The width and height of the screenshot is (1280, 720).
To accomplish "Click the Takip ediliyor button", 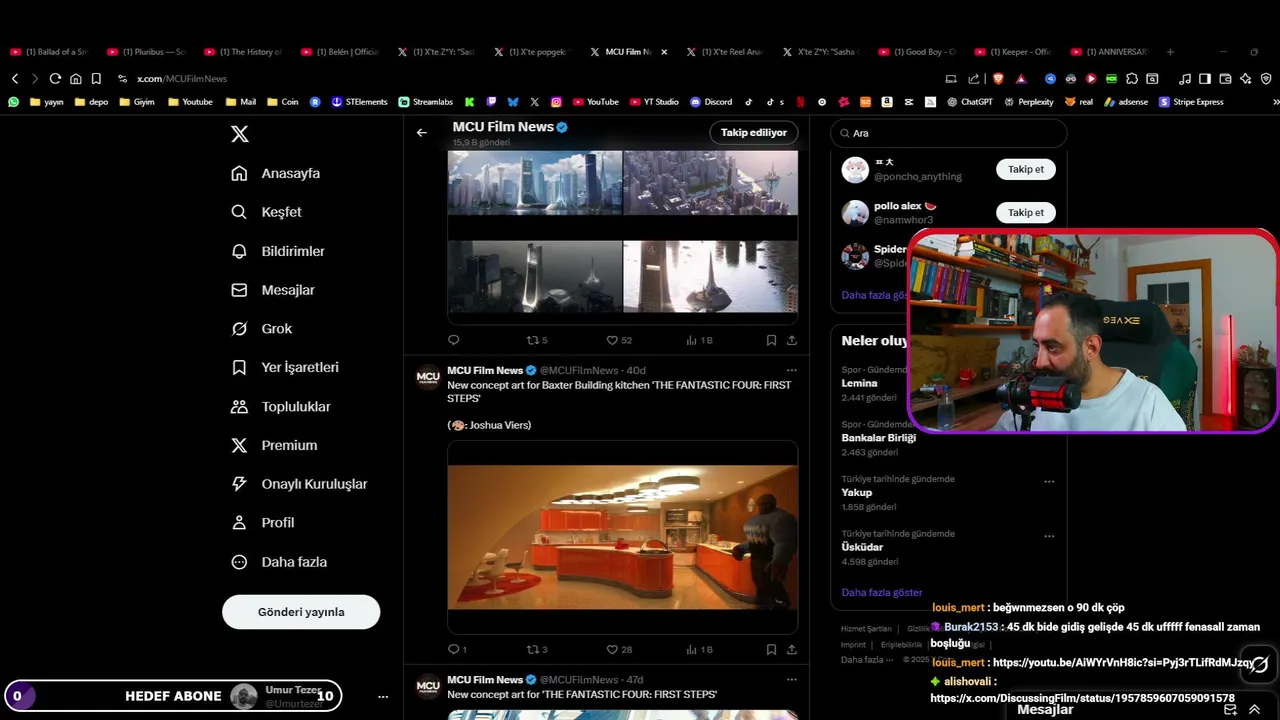I will coord(754,132).
